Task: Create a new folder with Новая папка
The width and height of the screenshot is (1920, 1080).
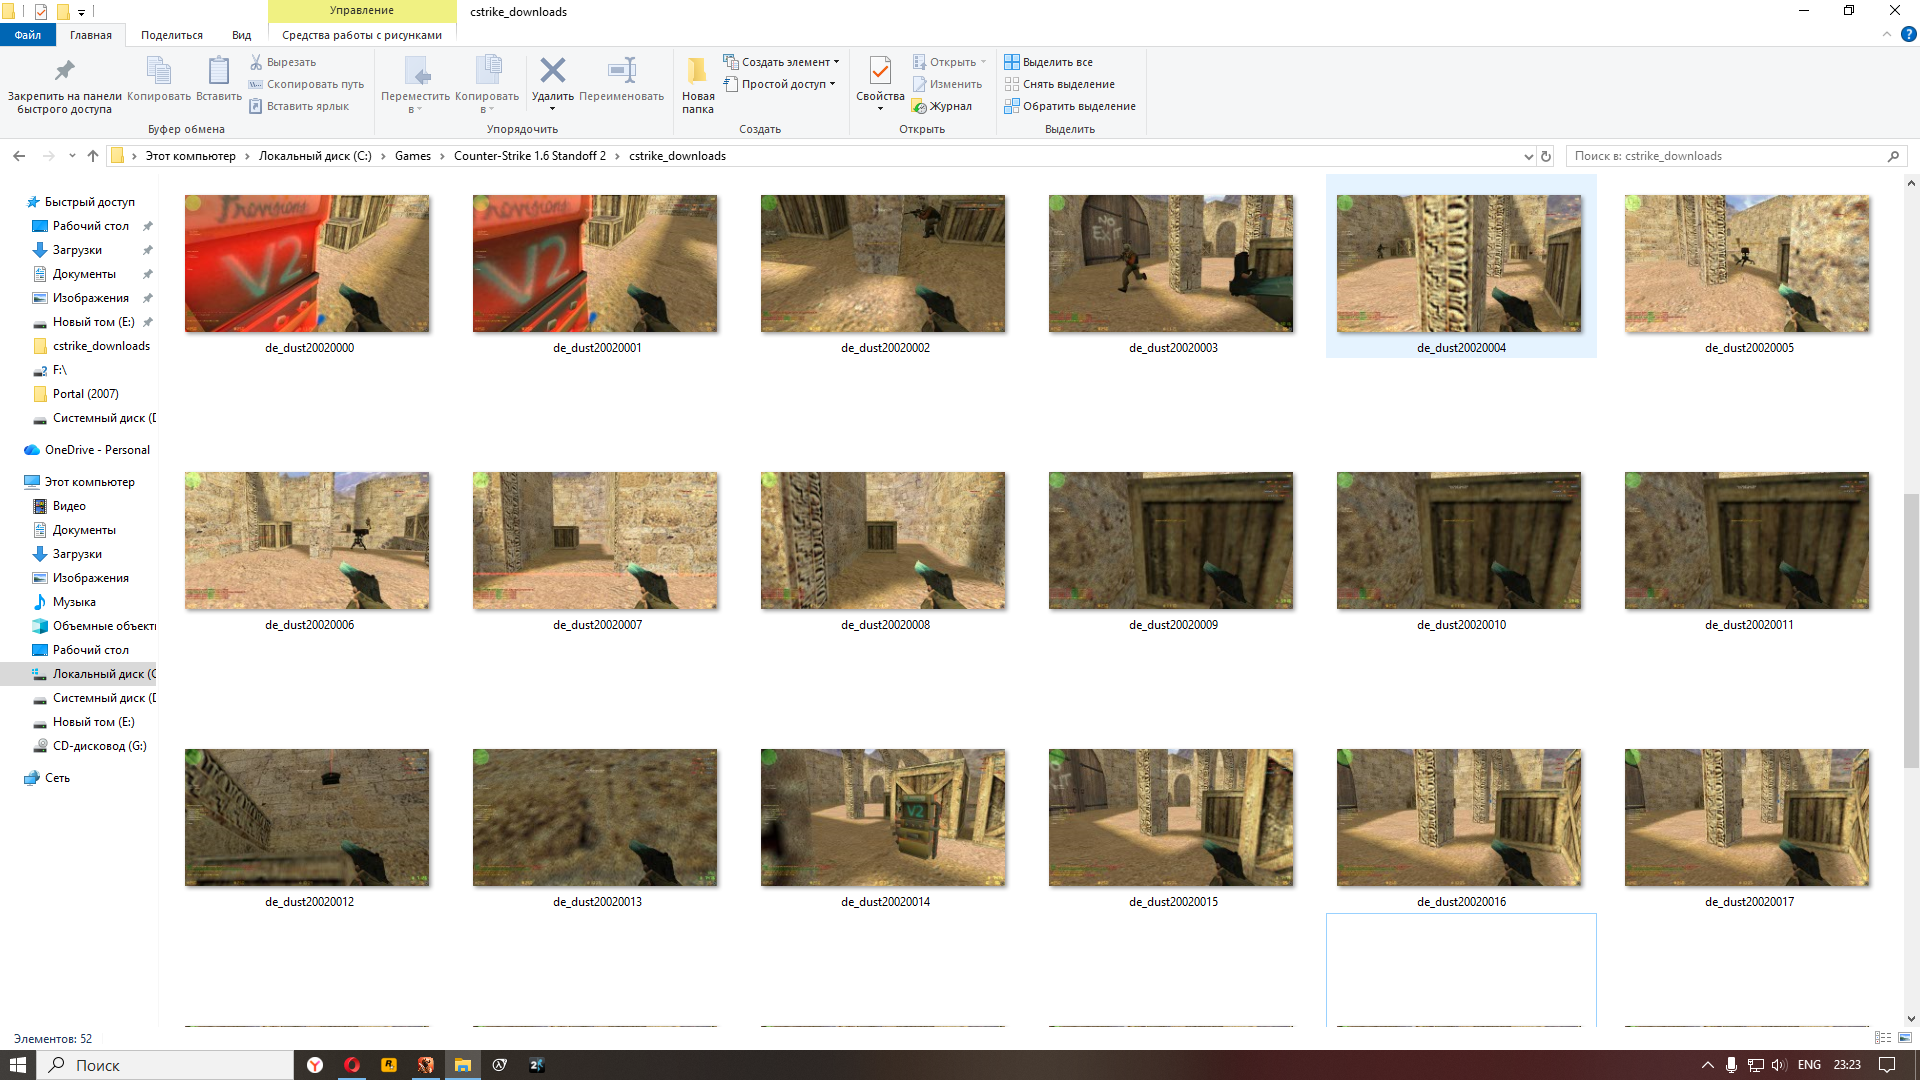Action: pyautogui.click(x=697, y=72)
